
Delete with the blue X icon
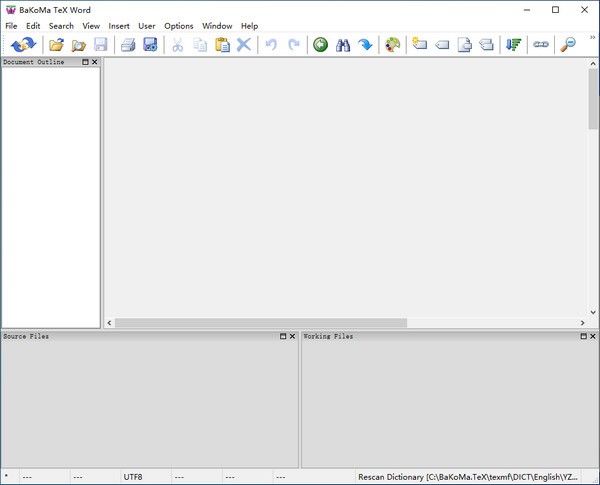(x=244, y=45)
